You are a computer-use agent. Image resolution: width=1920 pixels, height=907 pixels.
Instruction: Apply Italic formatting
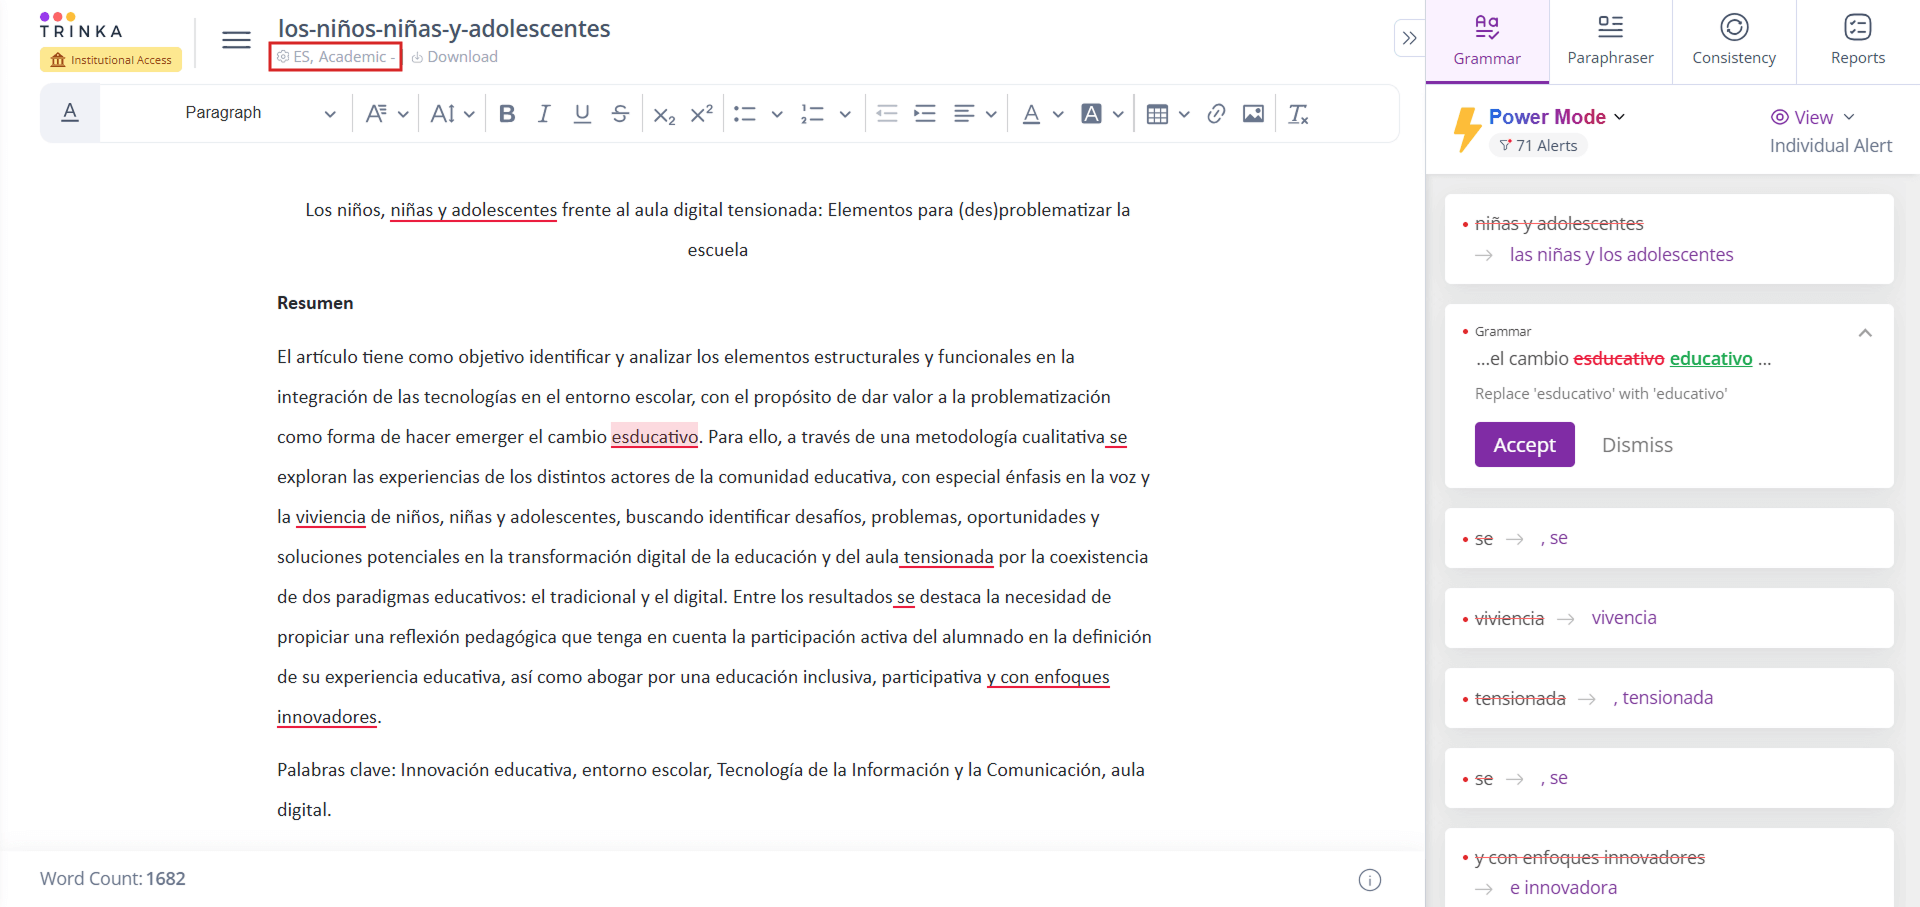(x=544, y=114)
